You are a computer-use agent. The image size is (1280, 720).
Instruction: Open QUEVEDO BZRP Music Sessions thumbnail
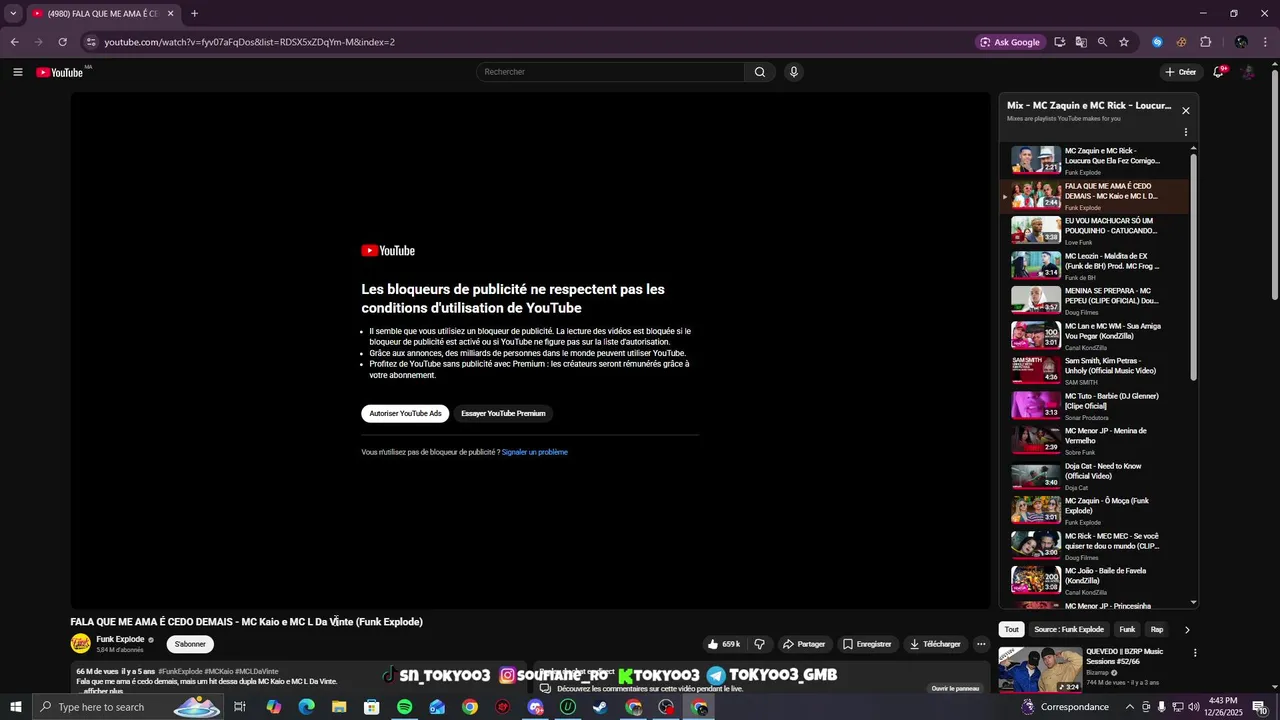(1040, 670)
